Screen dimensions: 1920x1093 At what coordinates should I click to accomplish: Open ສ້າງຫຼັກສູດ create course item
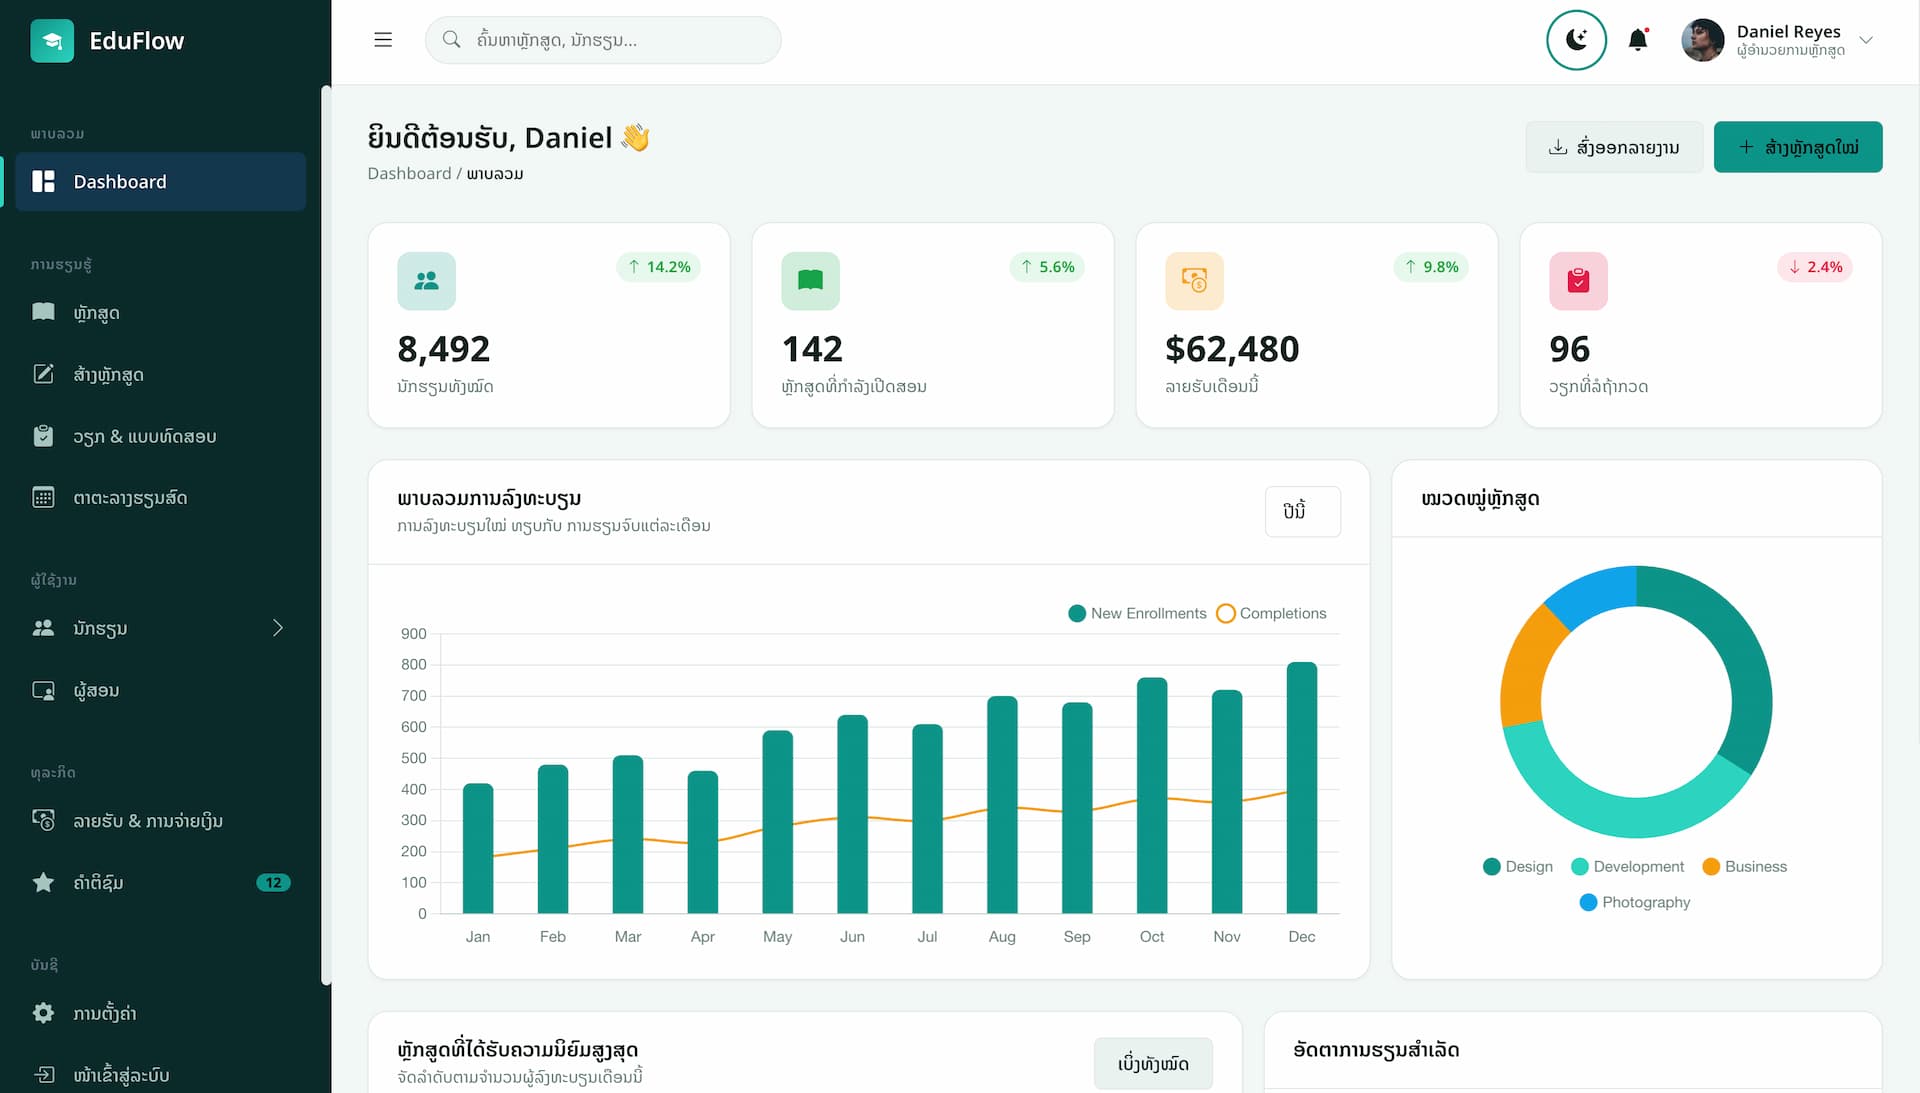160,375
